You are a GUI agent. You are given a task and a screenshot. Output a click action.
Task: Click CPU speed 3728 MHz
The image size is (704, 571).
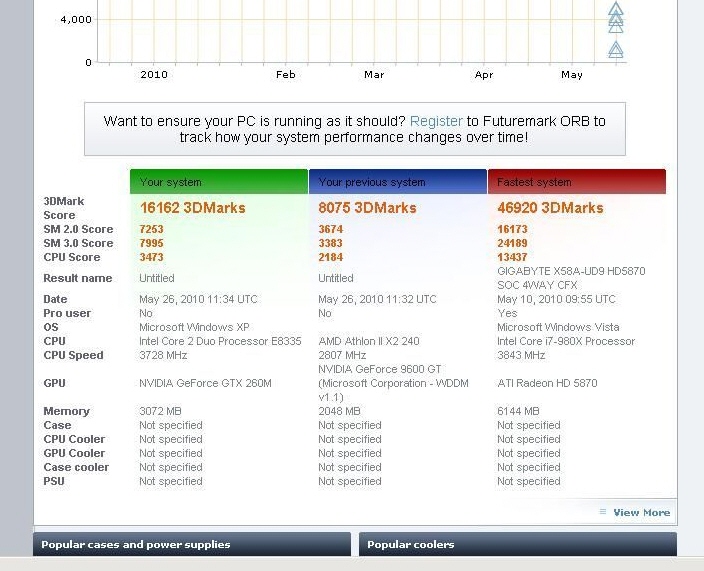tap(163, 355)
